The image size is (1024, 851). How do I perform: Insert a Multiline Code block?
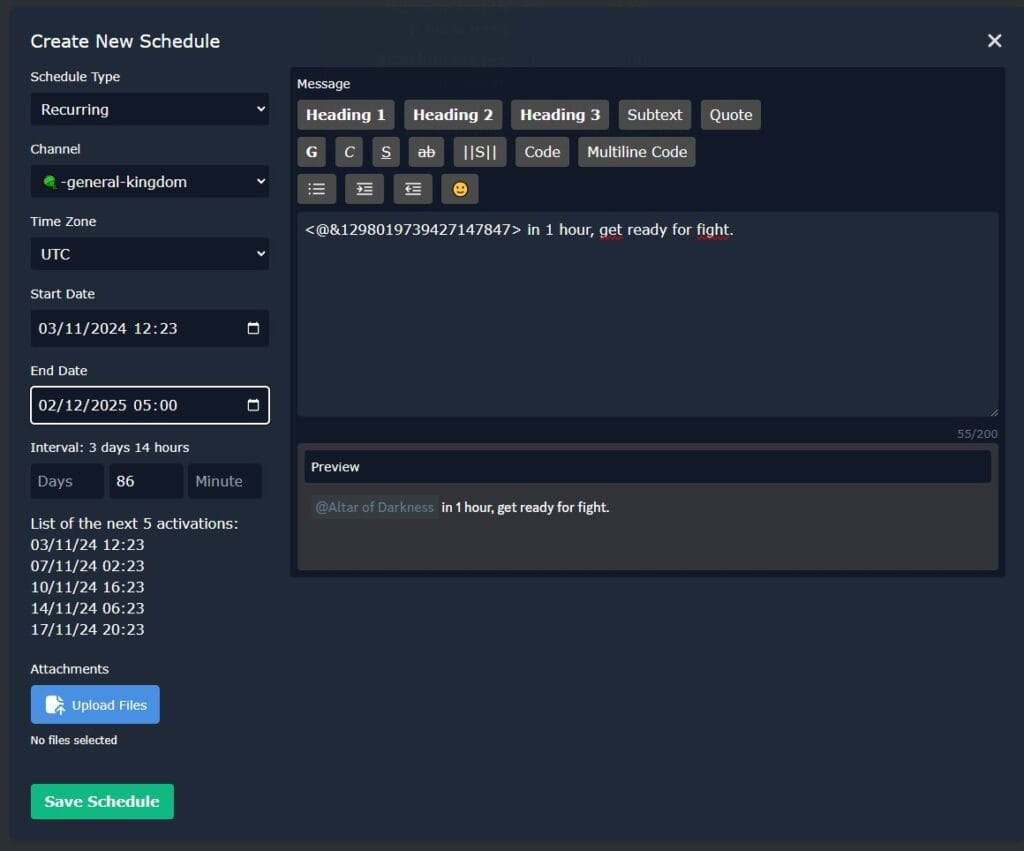636,151
